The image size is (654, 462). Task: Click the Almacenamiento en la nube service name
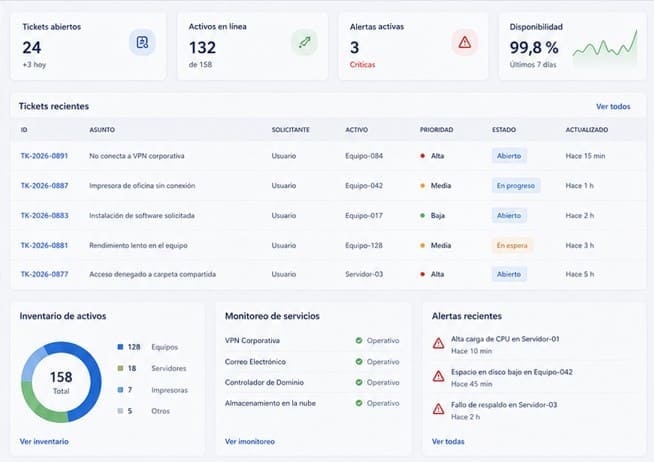point(270,403)
